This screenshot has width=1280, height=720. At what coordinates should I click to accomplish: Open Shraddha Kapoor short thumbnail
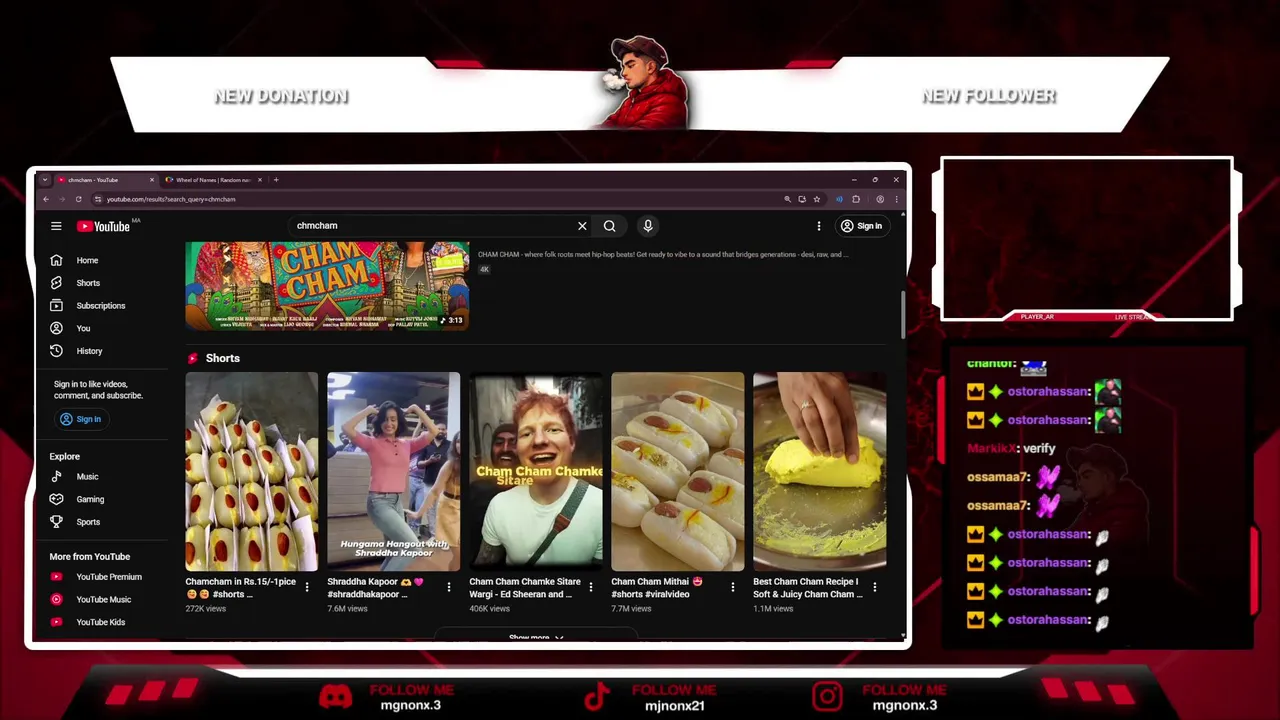[393, 472]
